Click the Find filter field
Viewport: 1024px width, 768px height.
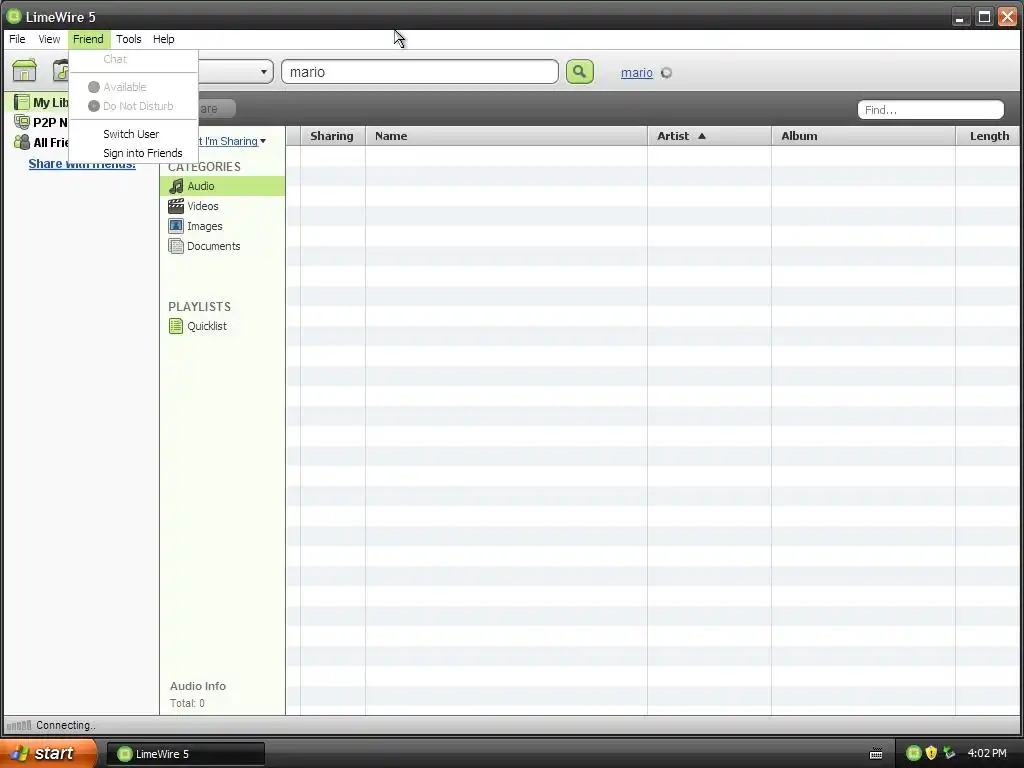coord(931,110)
